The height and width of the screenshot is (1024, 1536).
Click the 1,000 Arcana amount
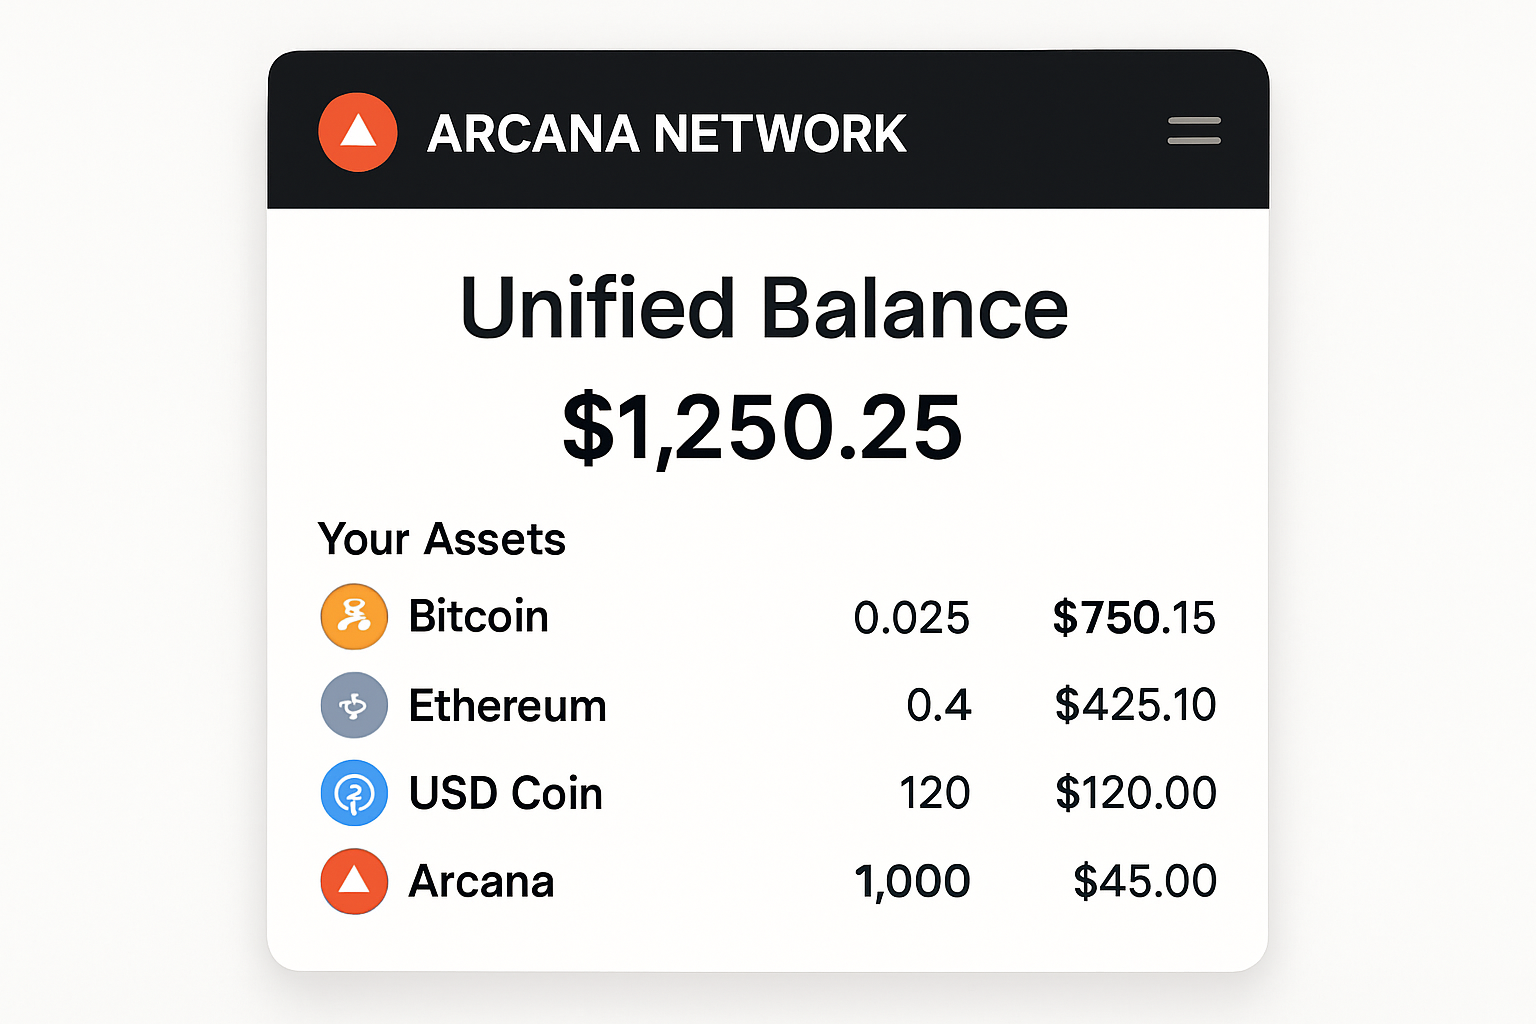tap(913, 881)
